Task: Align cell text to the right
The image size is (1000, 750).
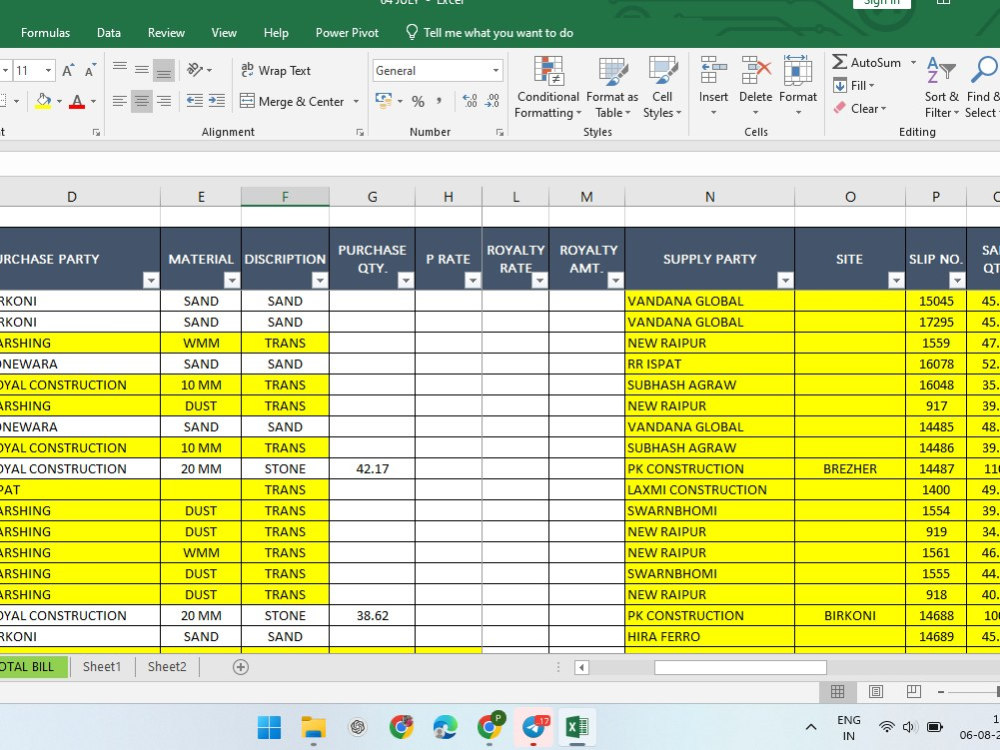Action: (x=164, y=101)
